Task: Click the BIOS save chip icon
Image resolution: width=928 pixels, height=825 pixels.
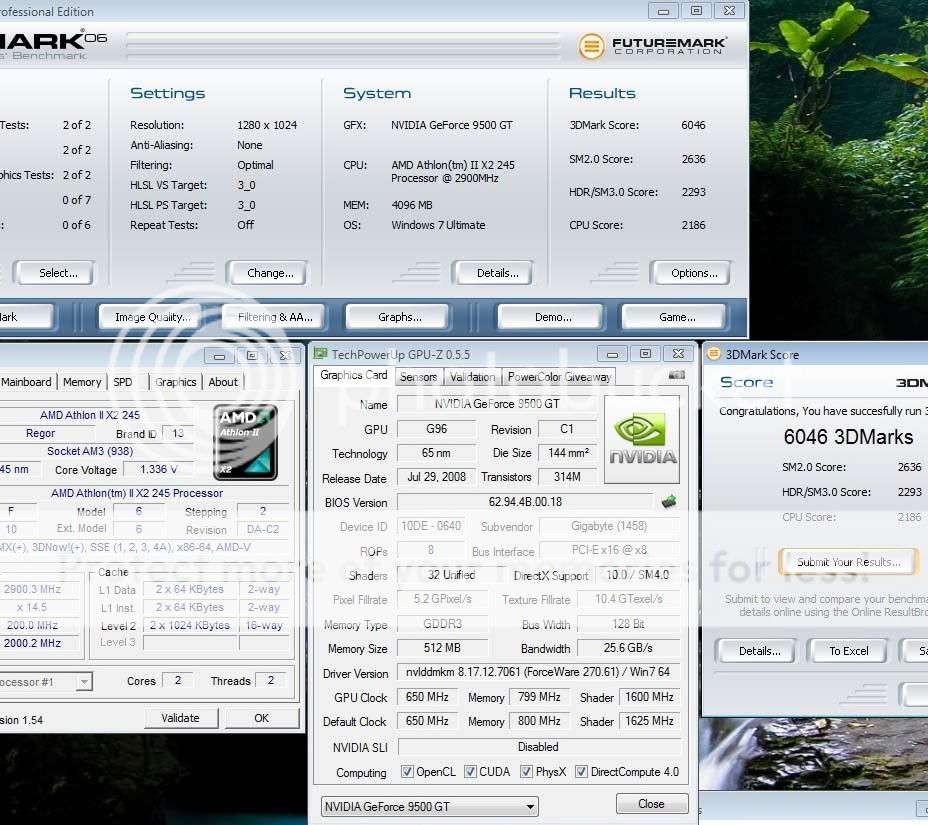Action: click(x=669, y=502)
